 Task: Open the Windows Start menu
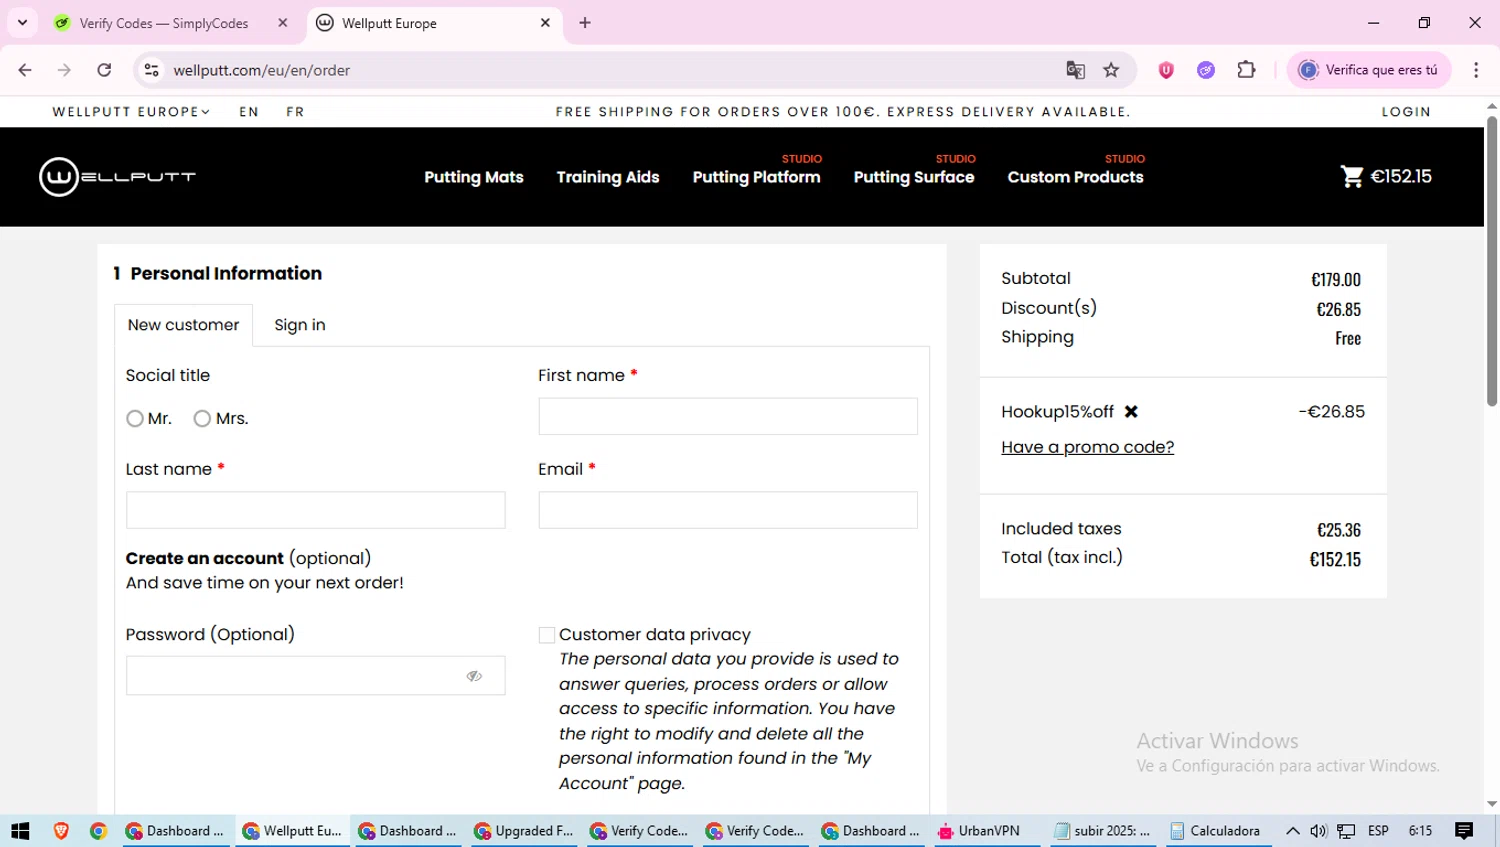tap(20, 831)
